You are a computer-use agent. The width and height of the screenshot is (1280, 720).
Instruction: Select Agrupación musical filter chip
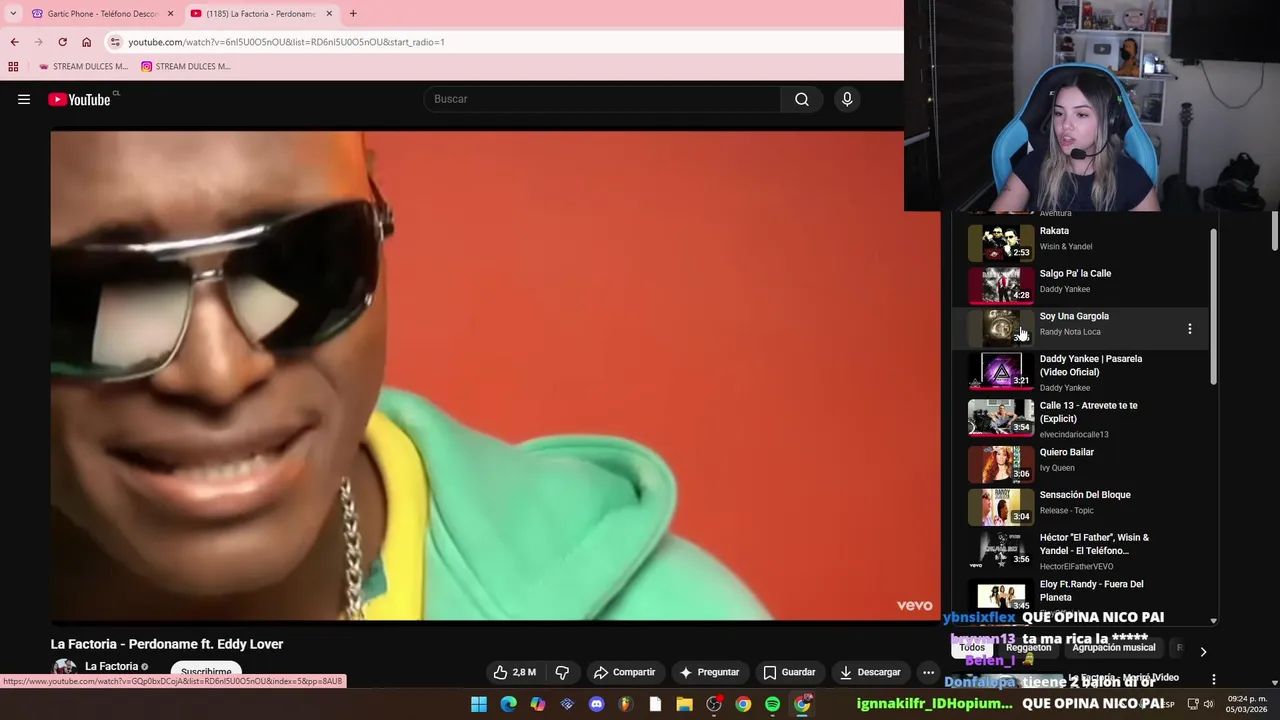click(1113, 648)
